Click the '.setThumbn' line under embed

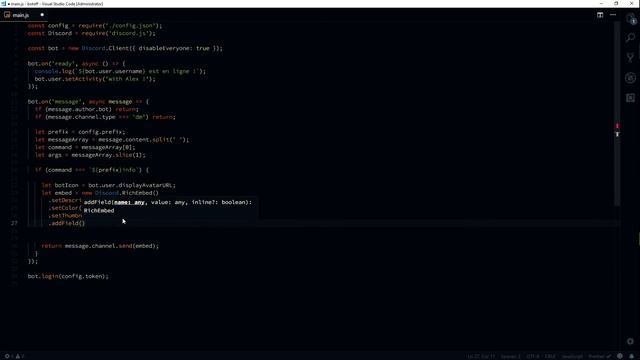click(x=65, y=216)
